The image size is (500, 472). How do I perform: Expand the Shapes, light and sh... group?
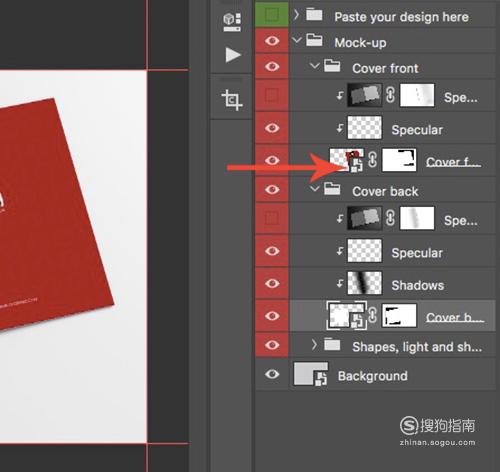pos(314,345)
